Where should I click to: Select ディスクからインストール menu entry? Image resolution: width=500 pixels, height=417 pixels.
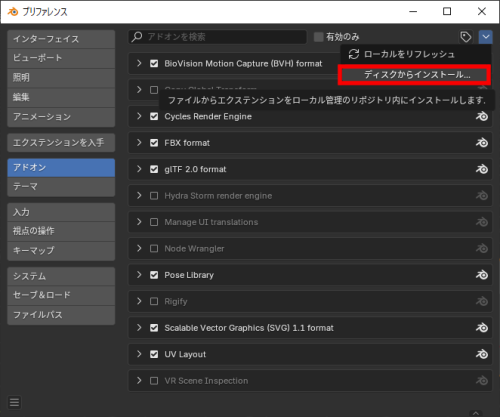[415, 75]
